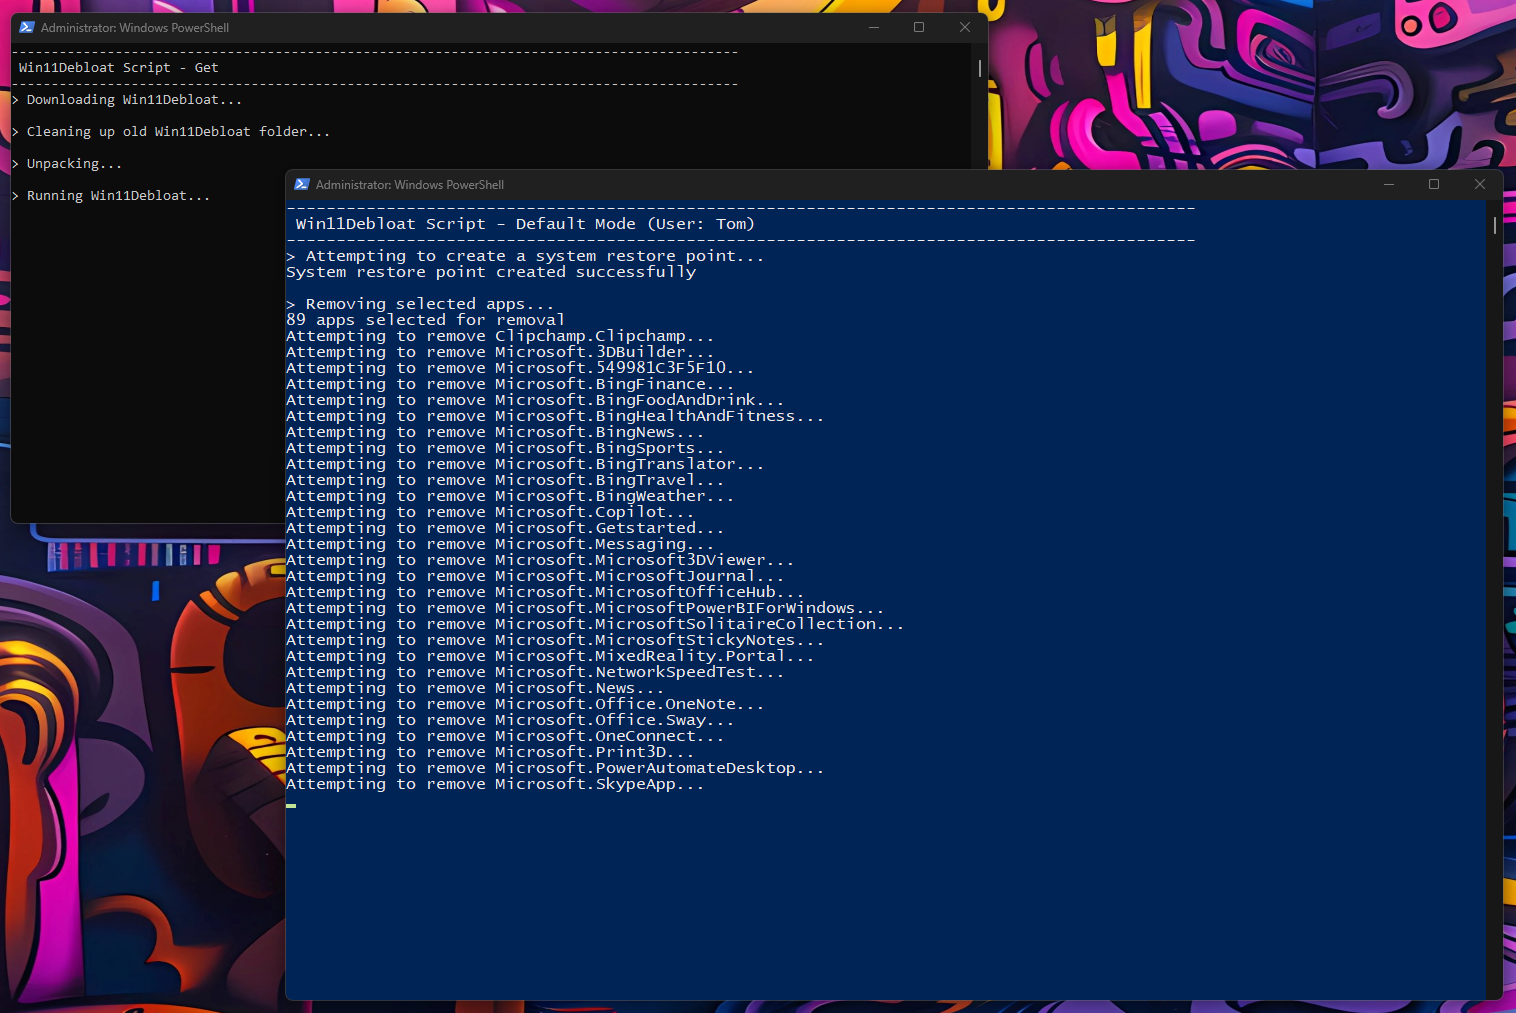Image resolution: width=1516 pixels, height=1013 pixels.
Task: Click the "Downloading Win11Debloat..." output line
Action: coord(134,100)
